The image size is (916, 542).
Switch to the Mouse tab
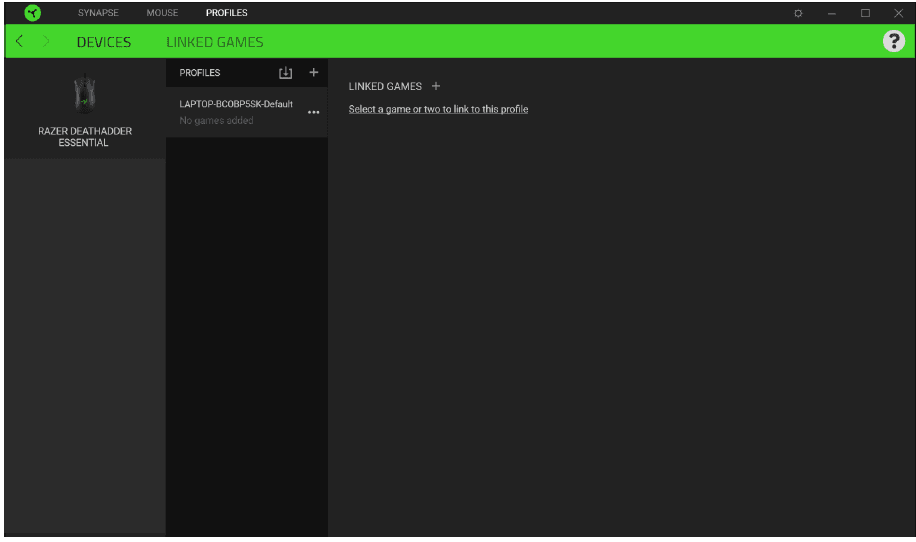[x=162, y=13]
